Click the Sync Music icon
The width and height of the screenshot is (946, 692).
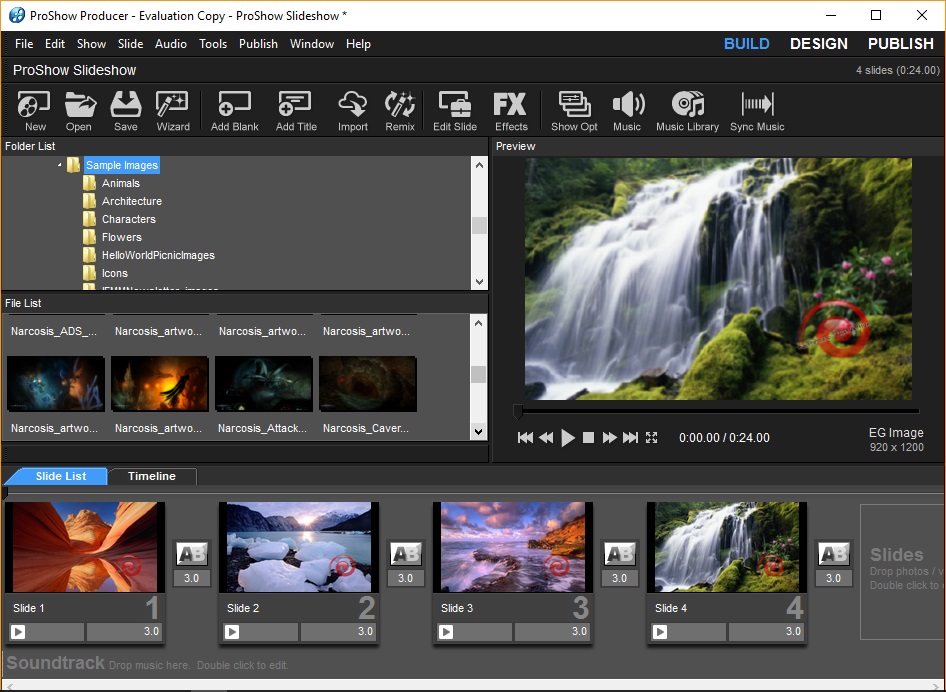757,110
